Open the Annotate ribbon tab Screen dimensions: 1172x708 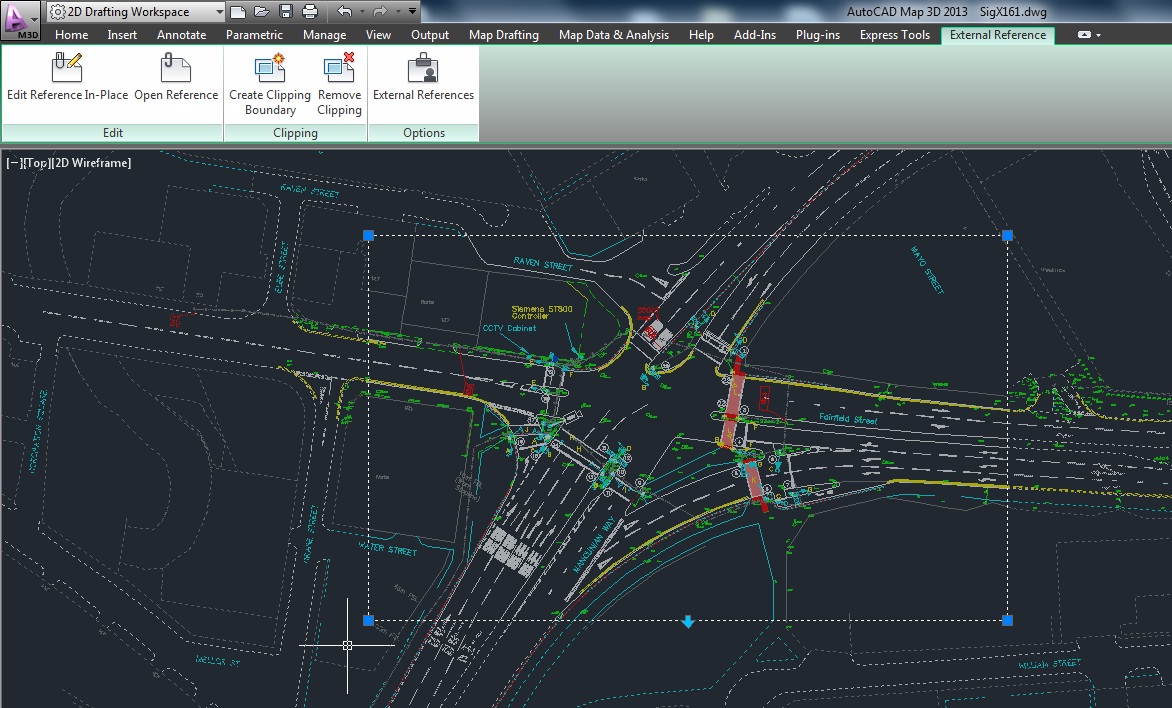pos(182,34)
